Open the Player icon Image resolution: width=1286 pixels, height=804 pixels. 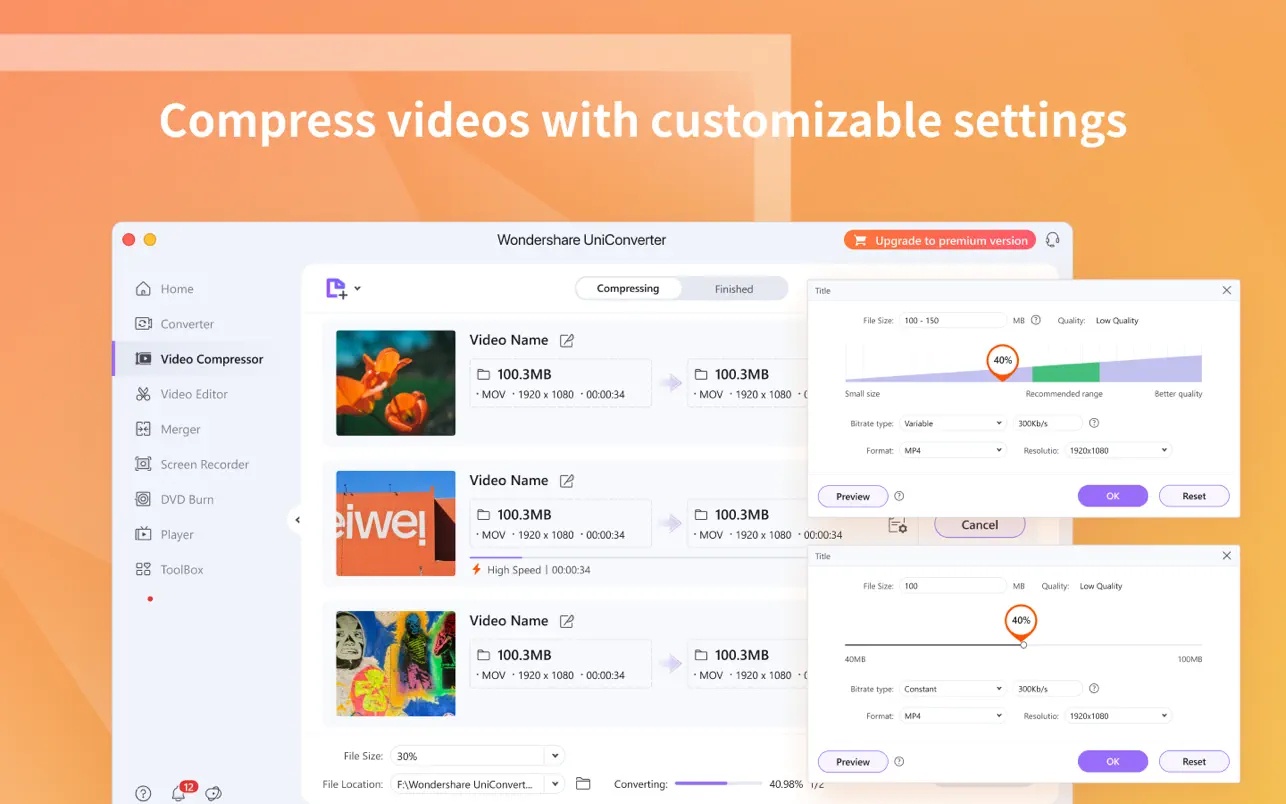point(143,534)
